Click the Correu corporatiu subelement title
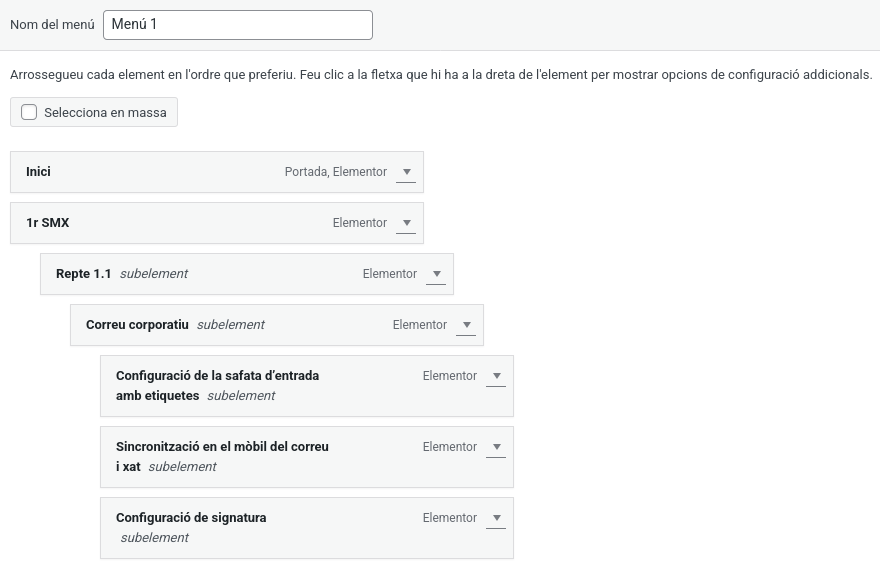The height and width of the screenshot is (561, 880). 137,325
